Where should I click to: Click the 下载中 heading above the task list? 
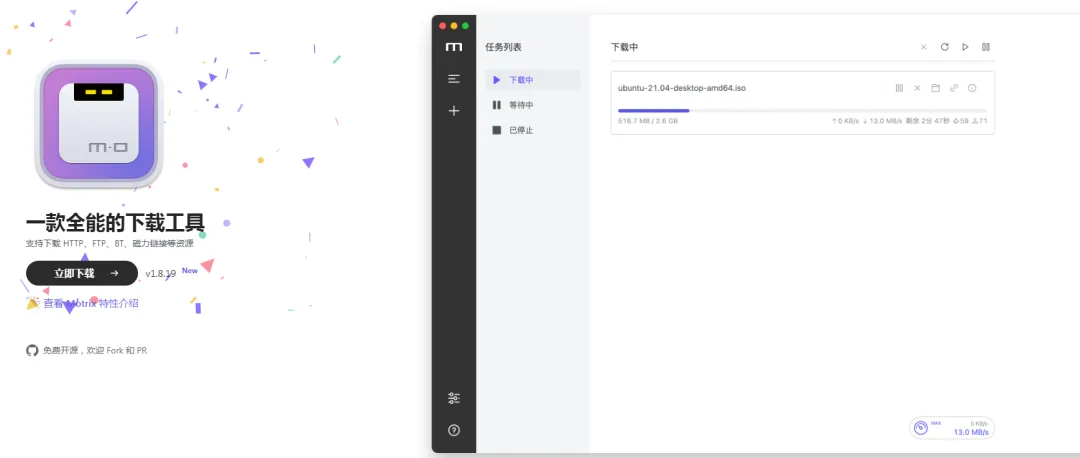point(624,47)
